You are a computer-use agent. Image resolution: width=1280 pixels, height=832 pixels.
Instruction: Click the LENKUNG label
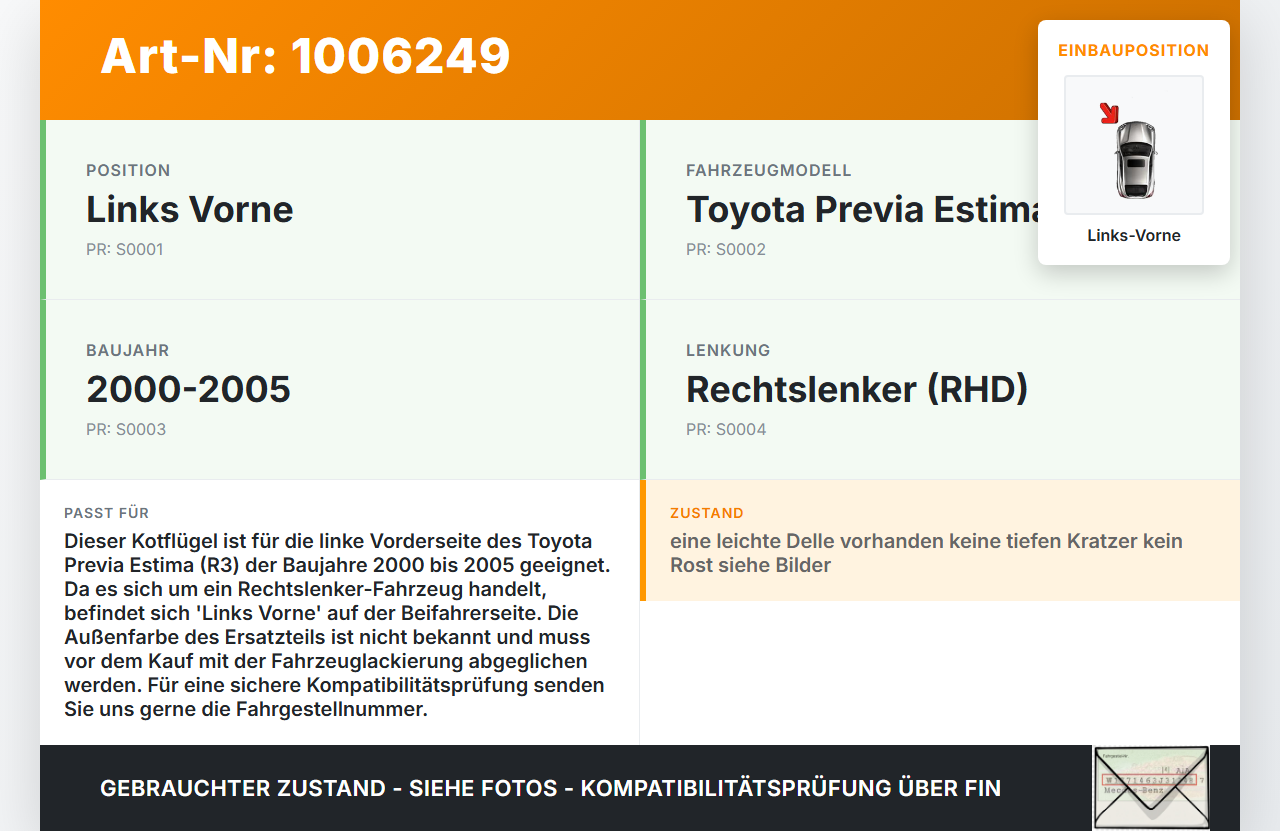click(728, 350)
